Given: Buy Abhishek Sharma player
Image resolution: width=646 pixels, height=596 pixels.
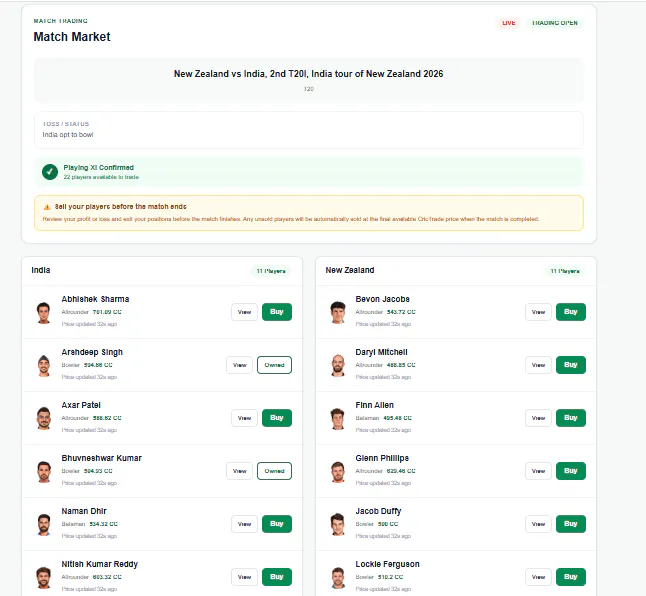Looking at the screenshot, I should point(277,312).
